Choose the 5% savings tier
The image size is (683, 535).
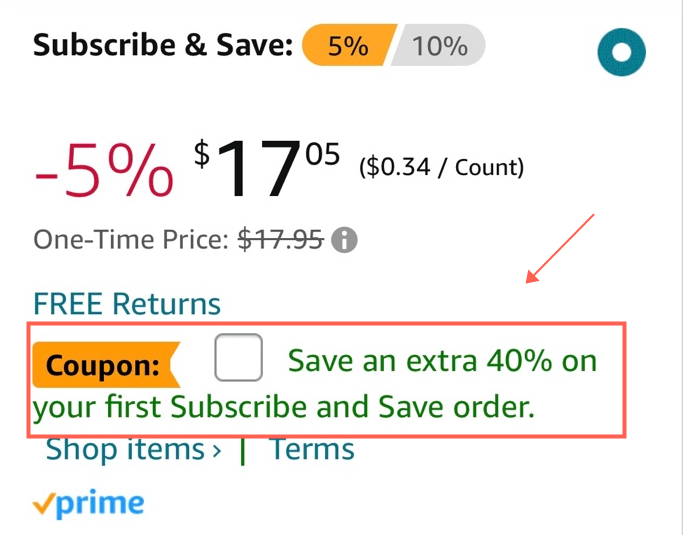(x=347, y=46)
